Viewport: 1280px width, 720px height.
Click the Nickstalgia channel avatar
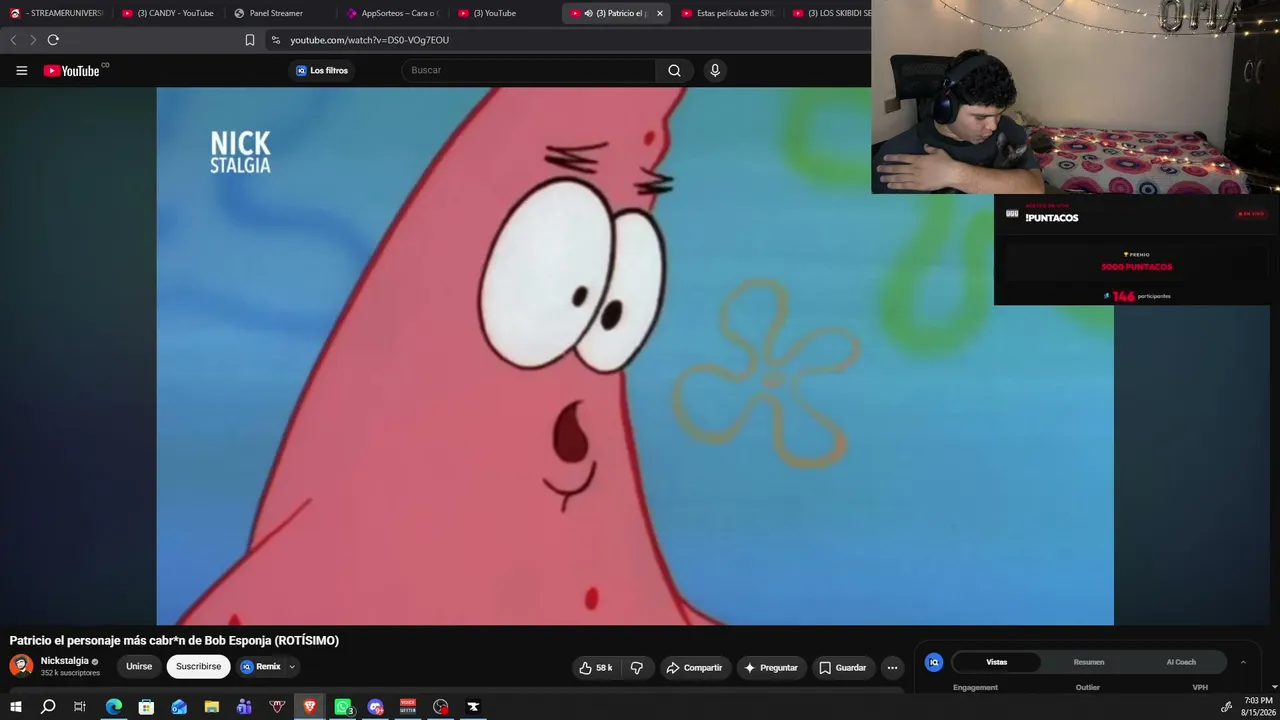coord(21,666)
